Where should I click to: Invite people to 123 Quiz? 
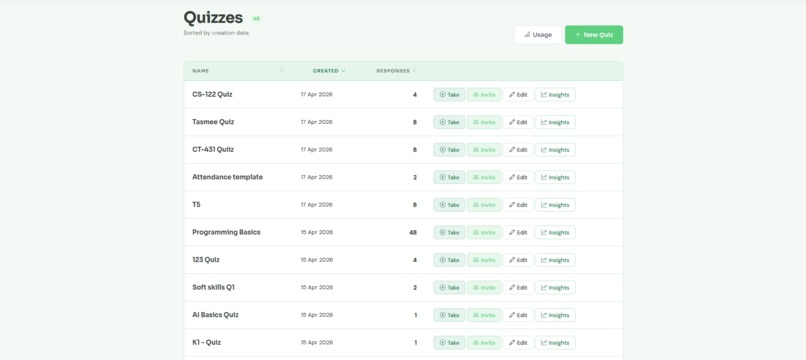coord(484,260)
